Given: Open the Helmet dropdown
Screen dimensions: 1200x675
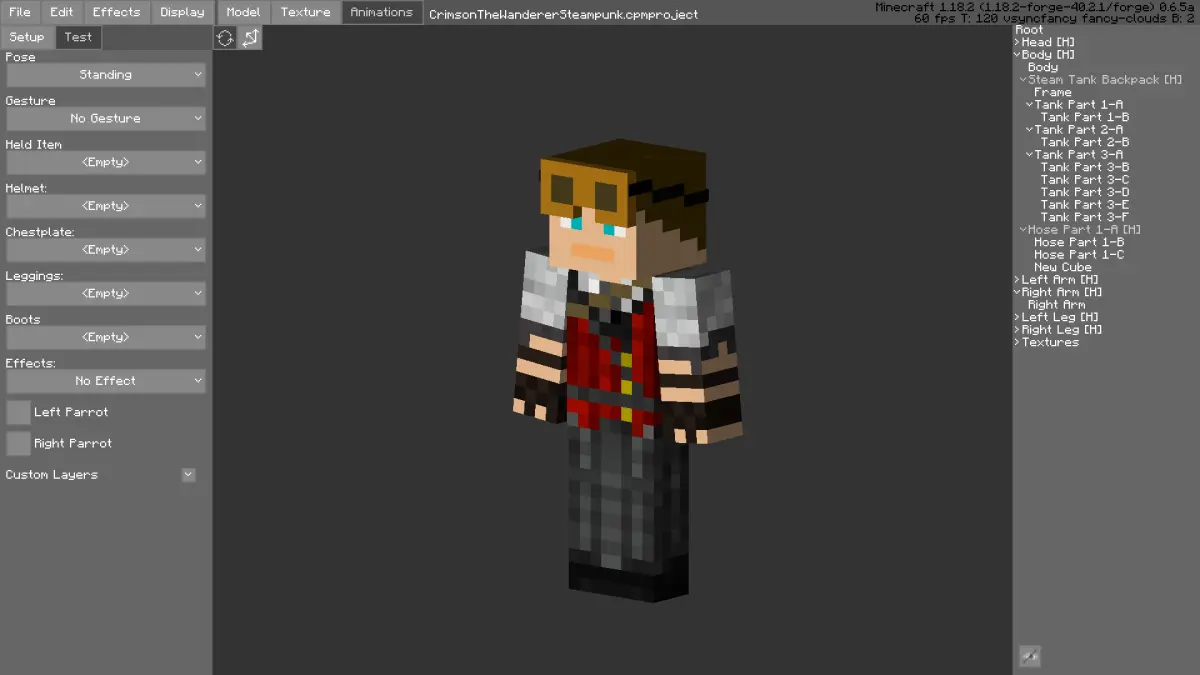Looking at the screenshot, I should coord(106,206).
